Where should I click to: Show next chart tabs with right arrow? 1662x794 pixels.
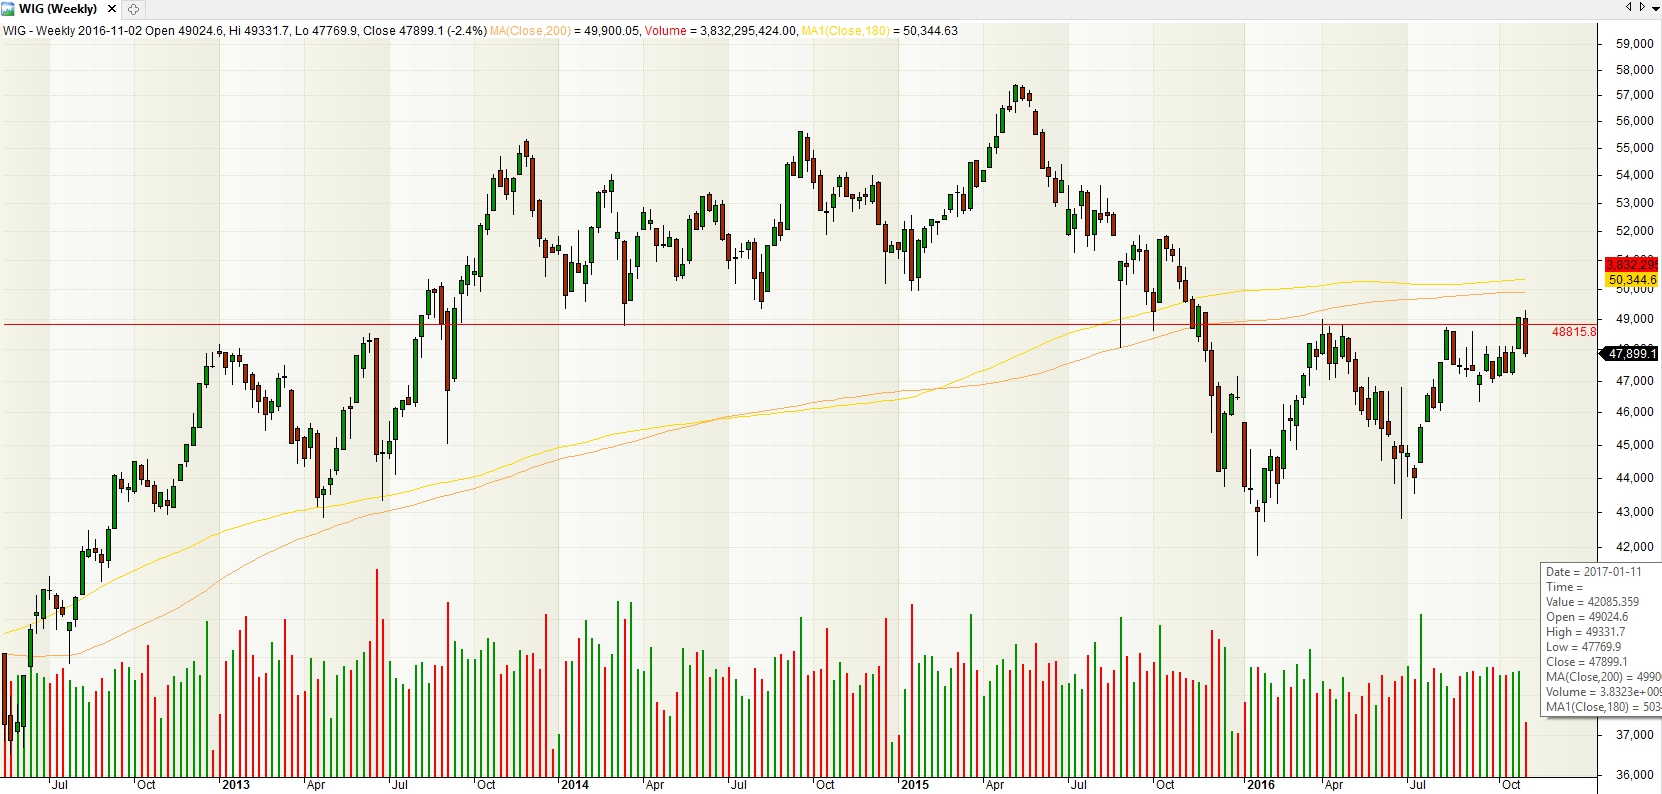click(1642, 7)
